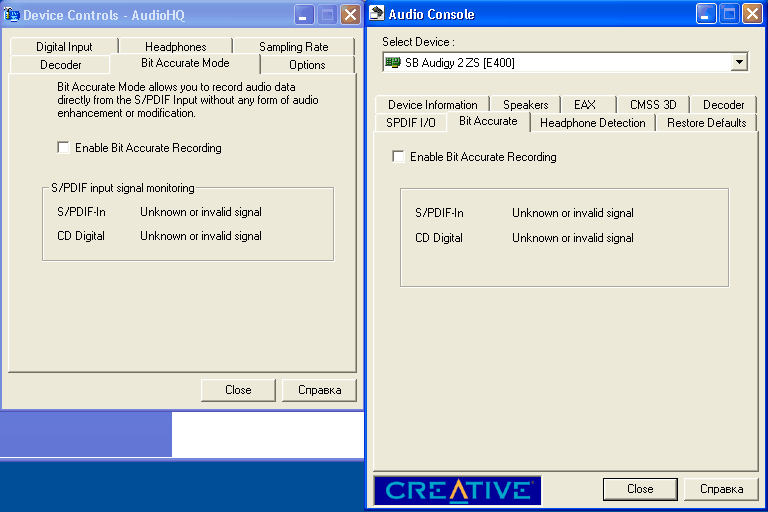Switch to the Digital Input tab
The width and height of the screenshot is (768, 512).
point(64,47)
